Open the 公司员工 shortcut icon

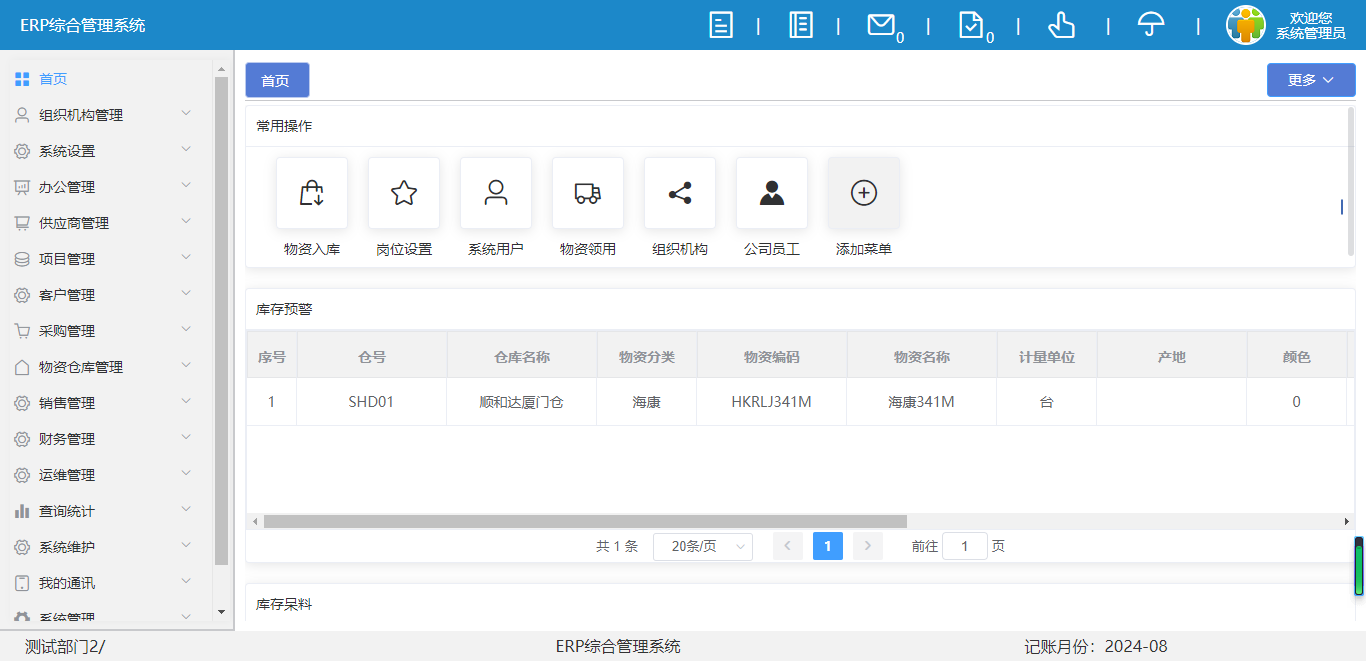tap(772, 193)
